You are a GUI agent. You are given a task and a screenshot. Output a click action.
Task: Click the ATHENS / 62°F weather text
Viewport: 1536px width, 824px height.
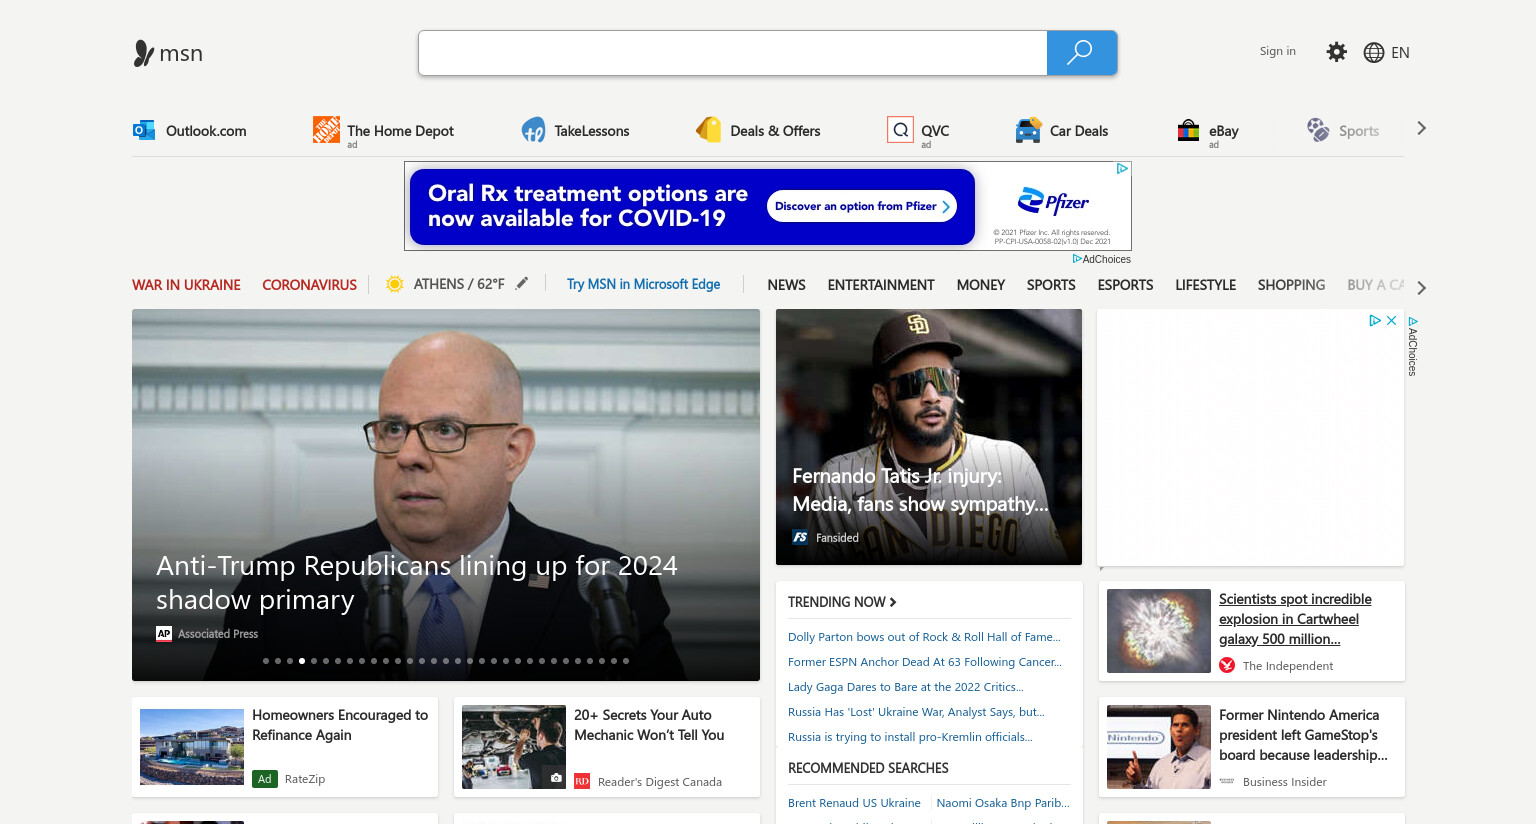[x=459, y=284]
